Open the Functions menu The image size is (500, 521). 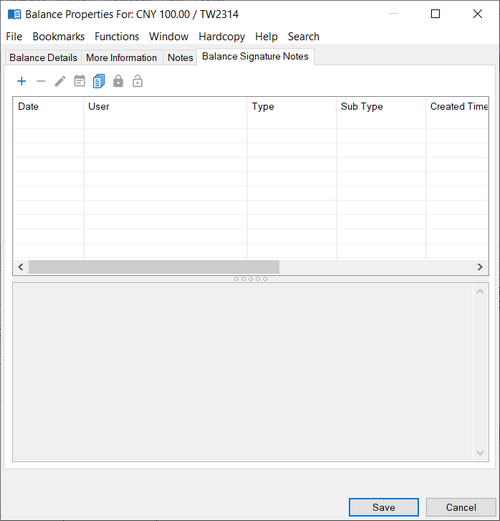[x=117, y=36]
